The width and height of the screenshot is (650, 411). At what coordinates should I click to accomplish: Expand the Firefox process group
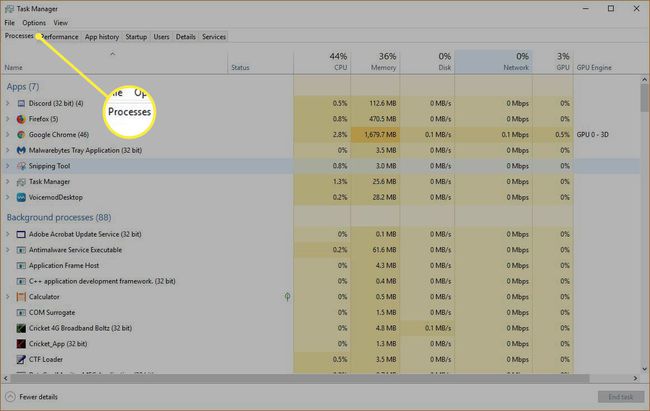(x=7, y=119)
